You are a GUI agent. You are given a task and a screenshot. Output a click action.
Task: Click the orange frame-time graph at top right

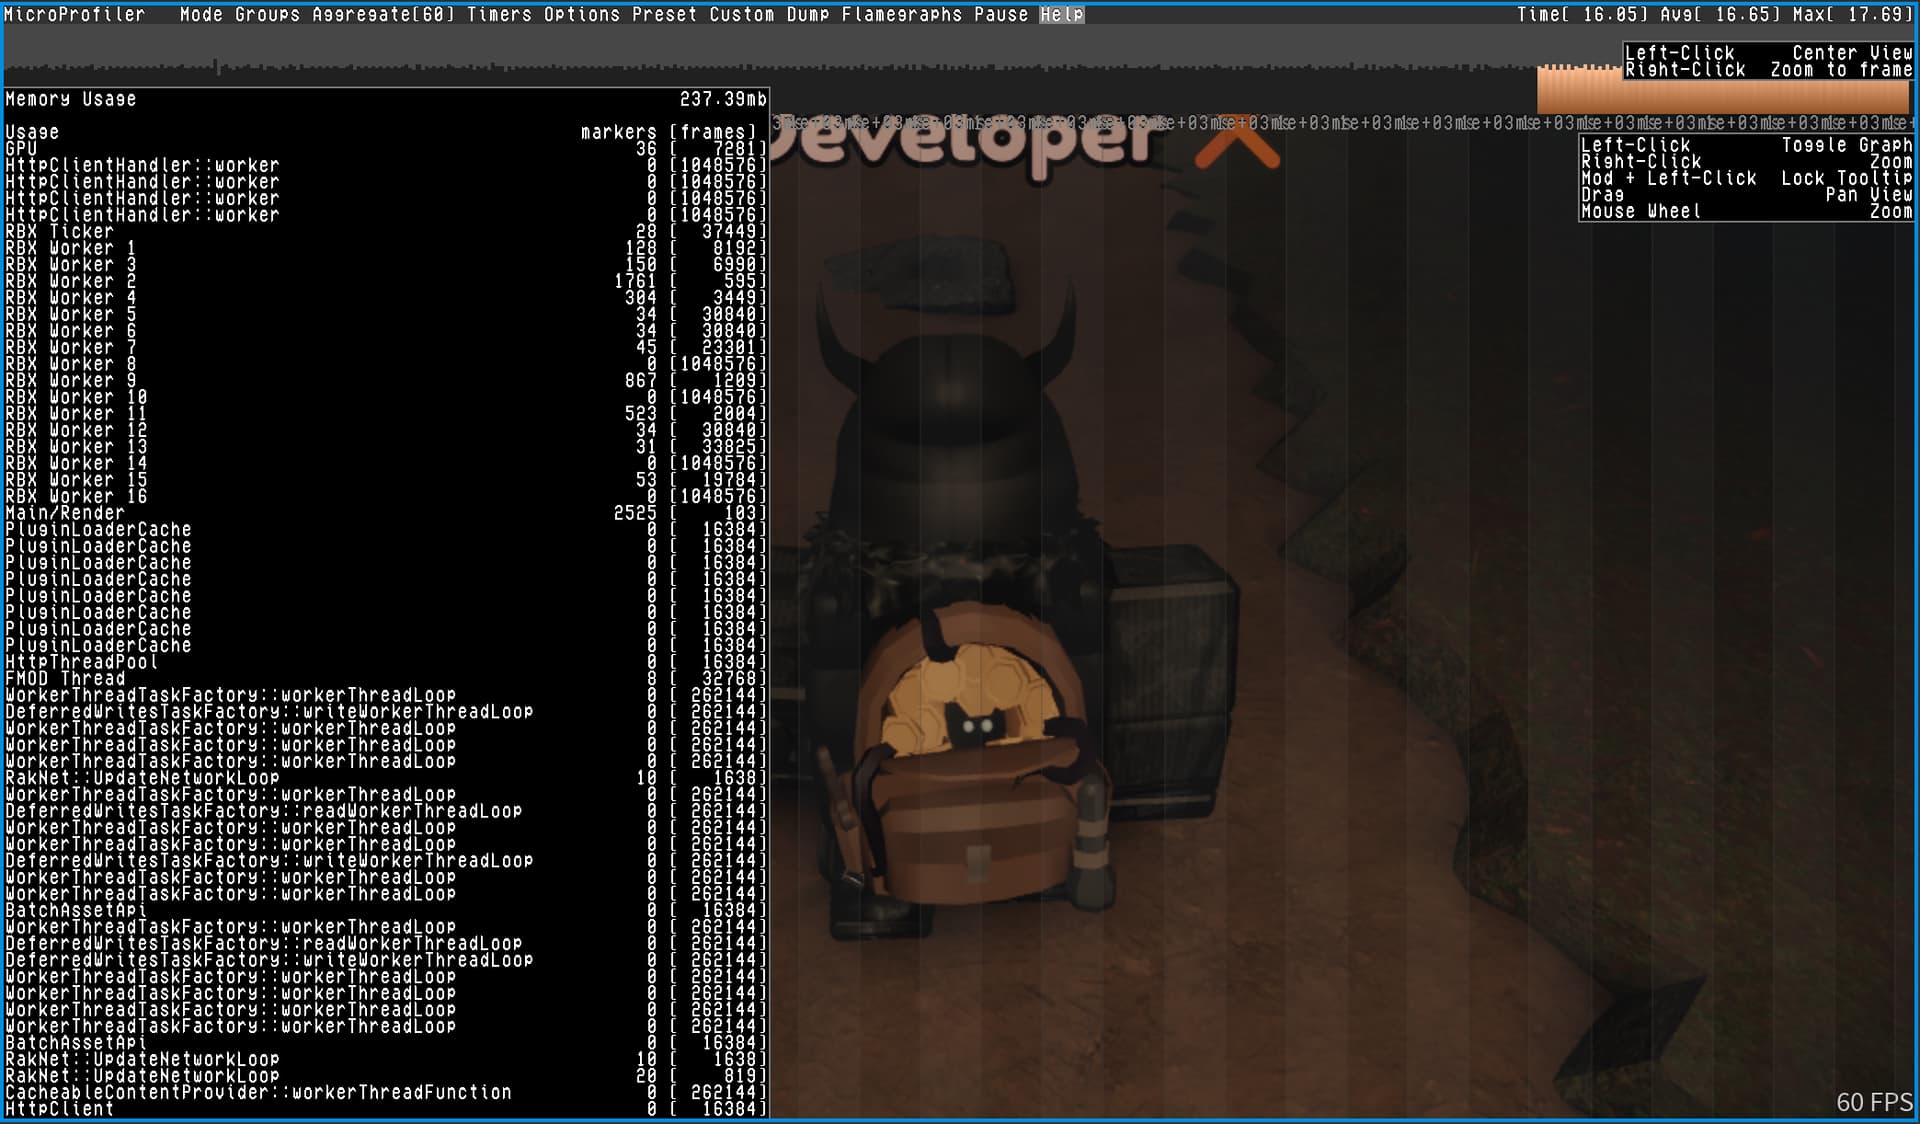point(1722,90)
